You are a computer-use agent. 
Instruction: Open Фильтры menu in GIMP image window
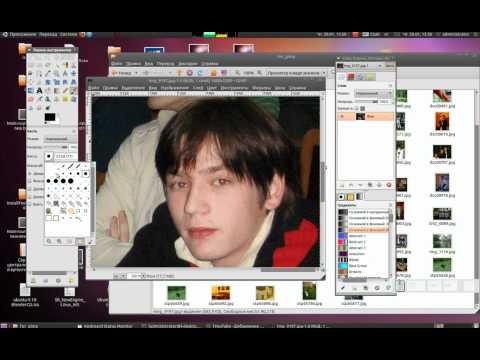[261, 88]
